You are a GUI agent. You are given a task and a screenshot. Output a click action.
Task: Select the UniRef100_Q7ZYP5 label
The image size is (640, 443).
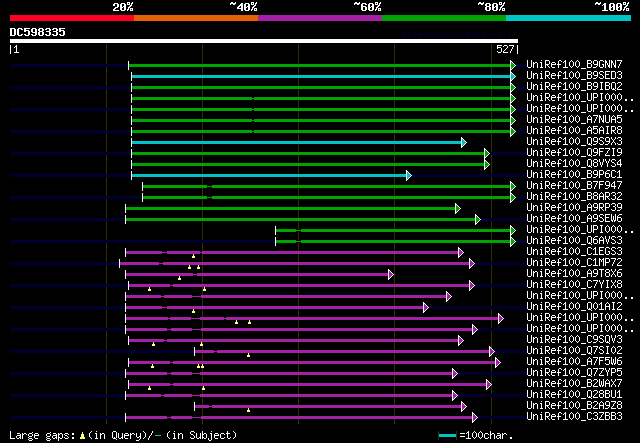pos(574,373)
